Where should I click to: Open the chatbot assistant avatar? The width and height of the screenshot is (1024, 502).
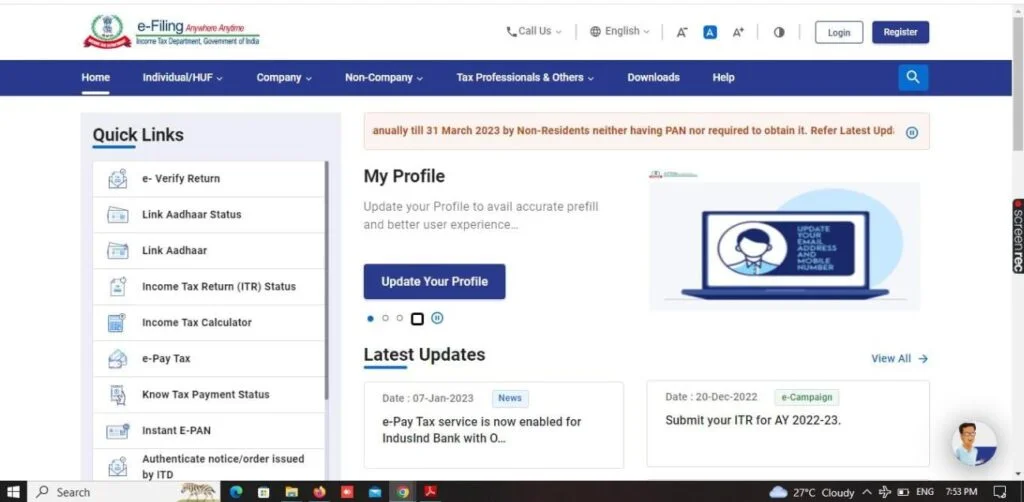click(x=974, y=443)
